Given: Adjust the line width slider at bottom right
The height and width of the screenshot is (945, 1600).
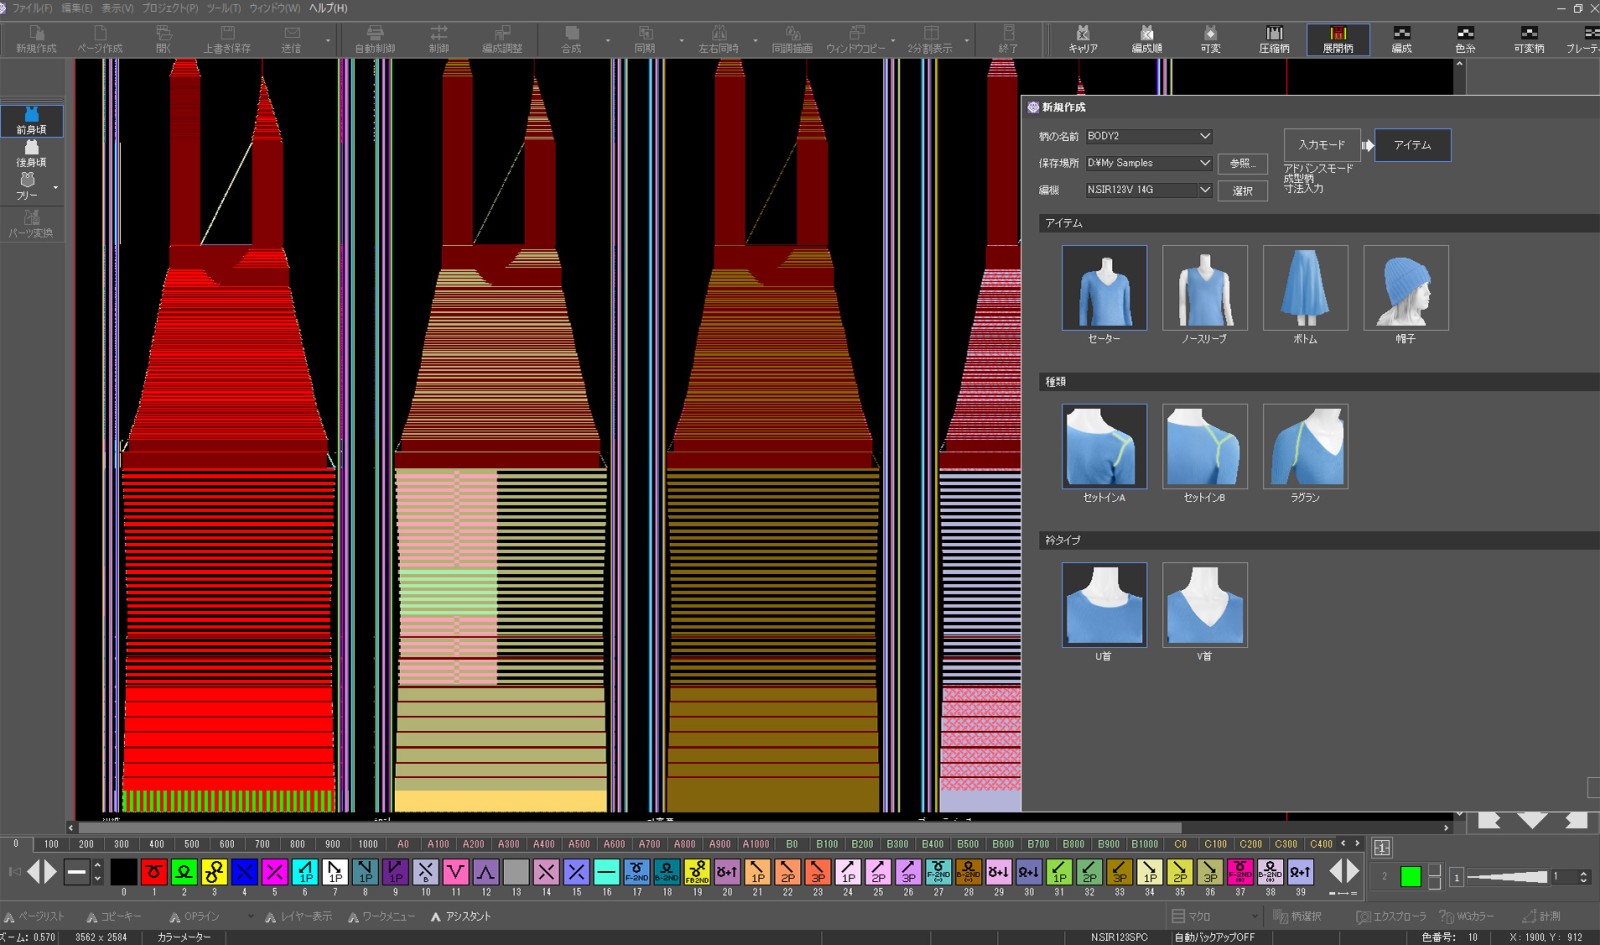Looking at the screenshot, I should point(1507,877).
